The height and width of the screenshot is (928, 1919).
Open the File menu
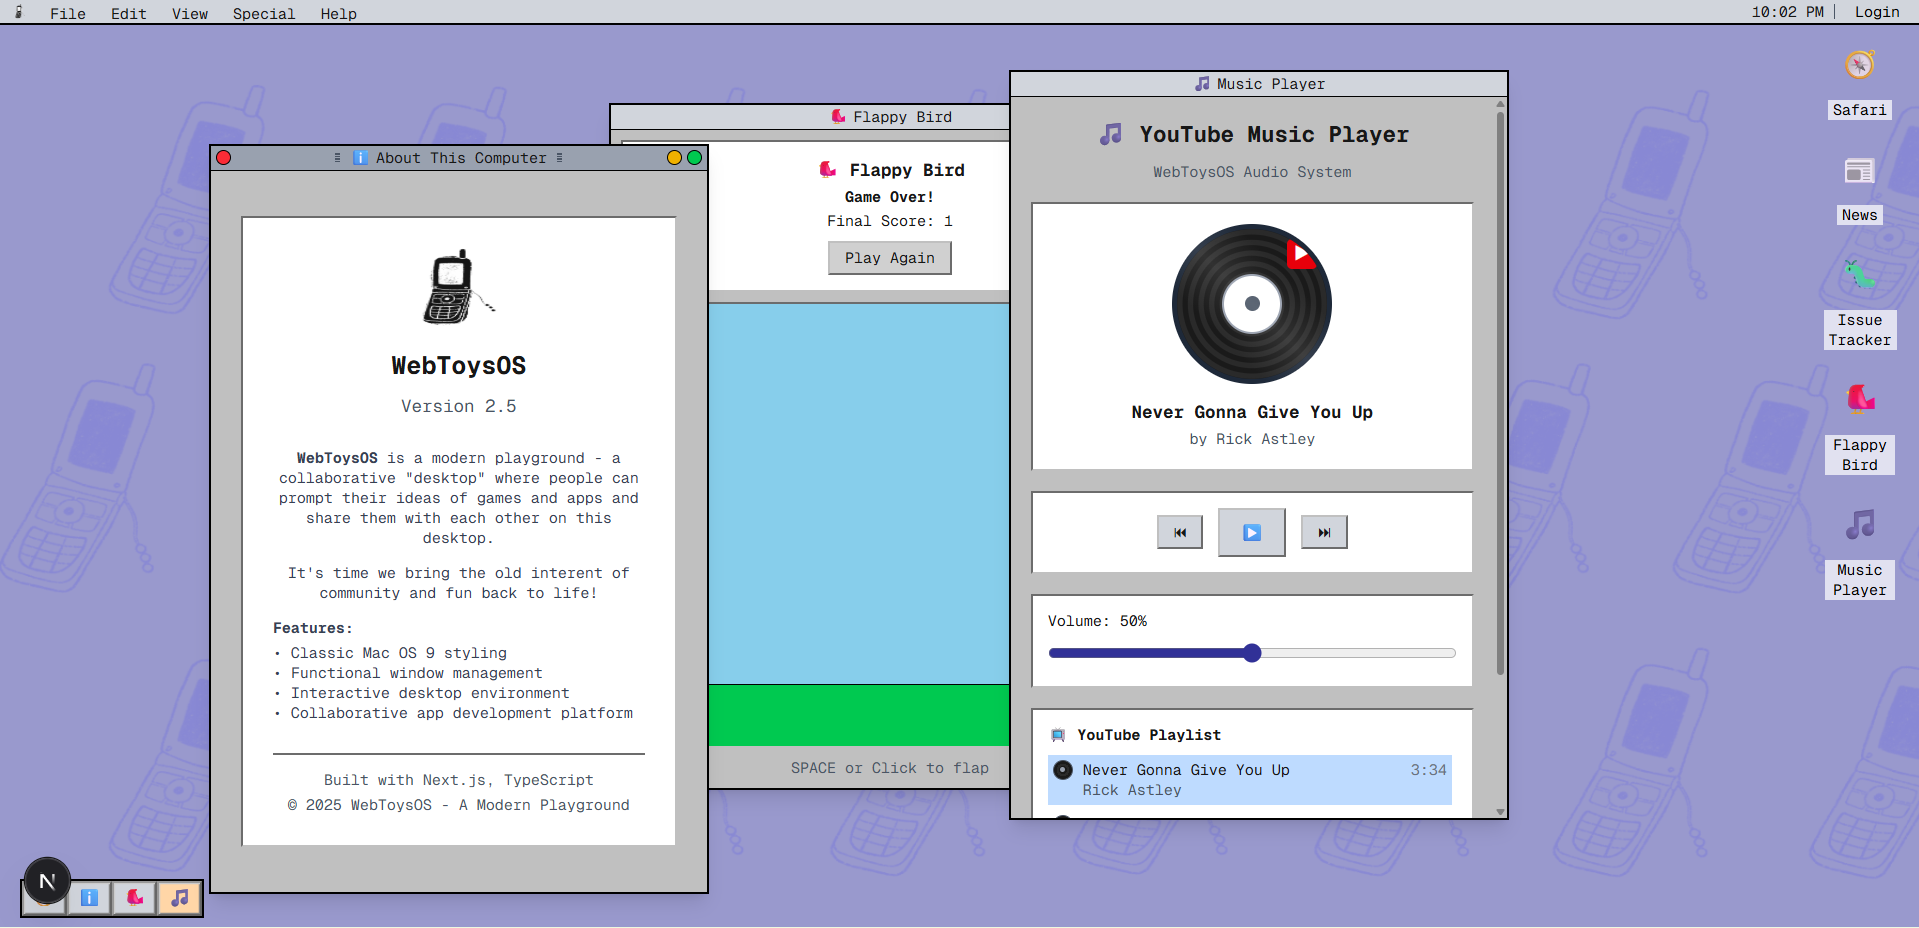[x=68, y=13]
